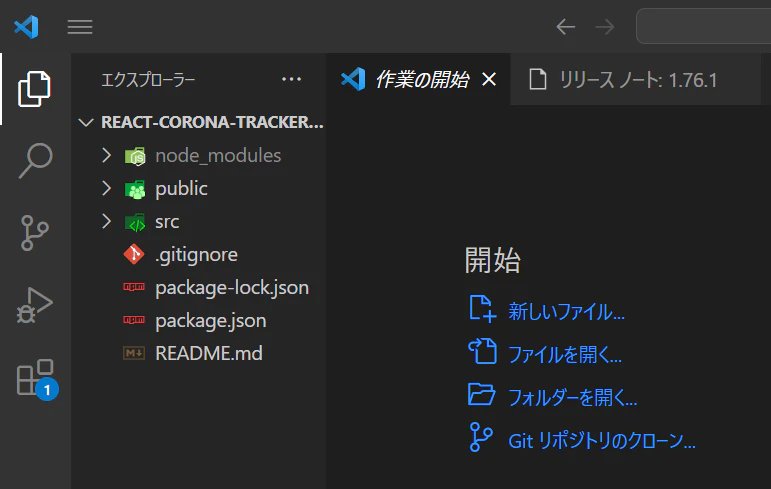Click file icon on リリース ノート tab
This screenshot has width=771, height=489.
pyautogui.click(x=537, y=79)
